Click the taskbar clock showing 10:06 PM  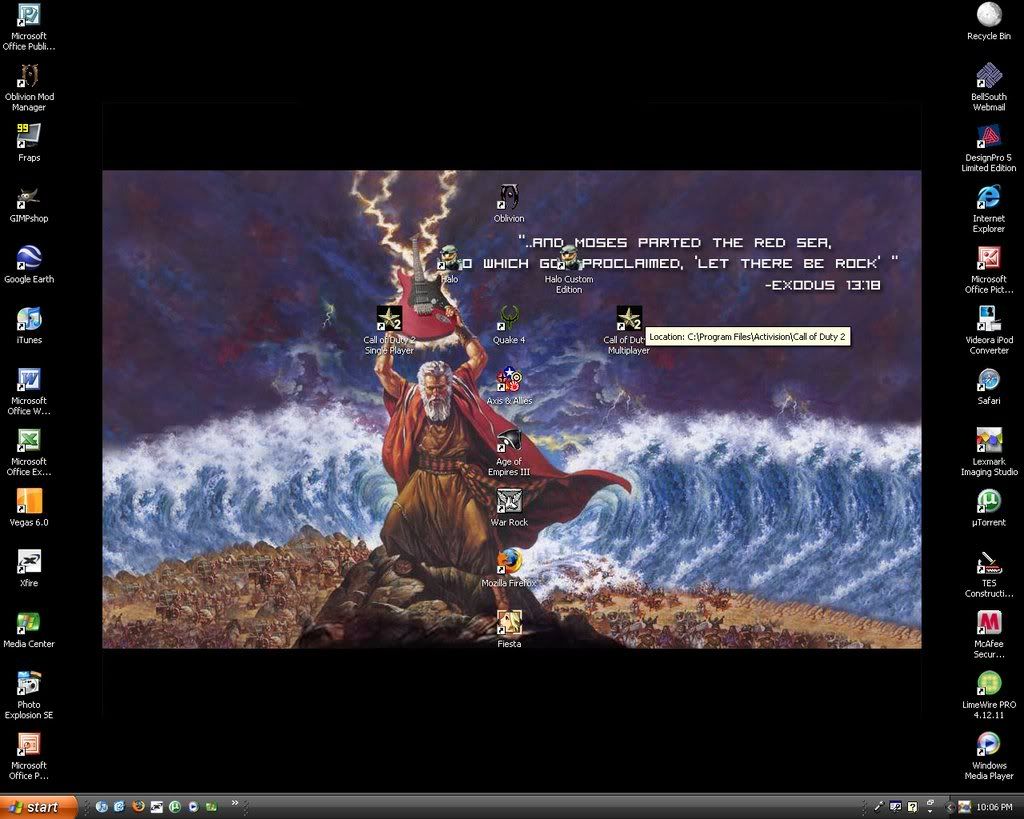(x=995, y=807)
